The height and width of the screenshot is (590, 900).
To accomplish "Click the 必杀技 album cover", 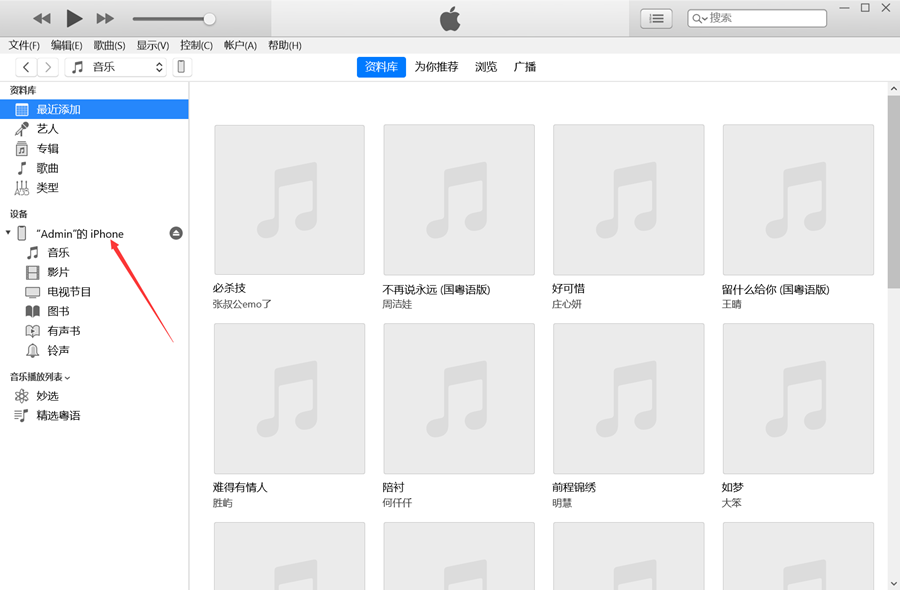I will coord(289,200).
